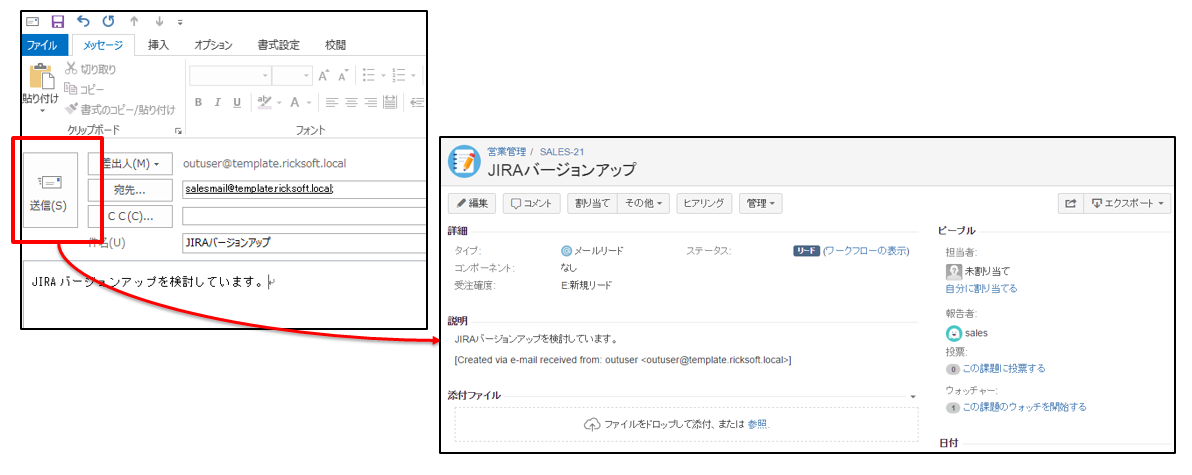
Task: Click the 編集 edit button in JIRA
Action: 473,204
